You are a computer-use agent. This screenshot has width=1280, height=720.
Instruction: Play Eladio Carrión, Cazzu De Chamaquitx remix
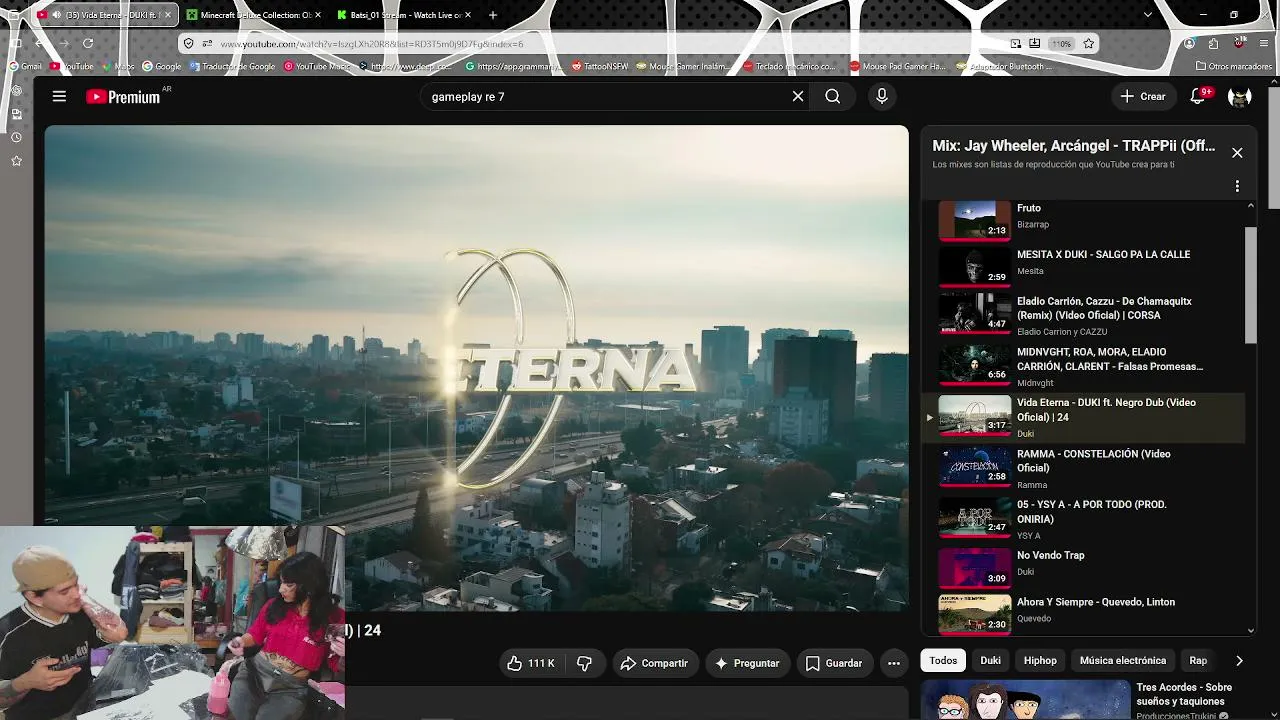[1083, 314]
